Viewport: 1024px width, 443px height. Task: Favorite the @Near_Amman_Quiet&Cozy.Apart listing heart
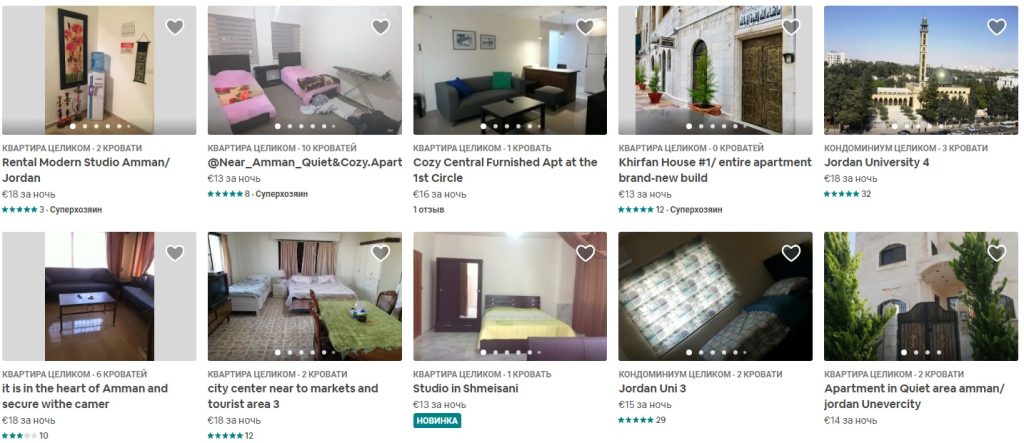tap(380, 27)
